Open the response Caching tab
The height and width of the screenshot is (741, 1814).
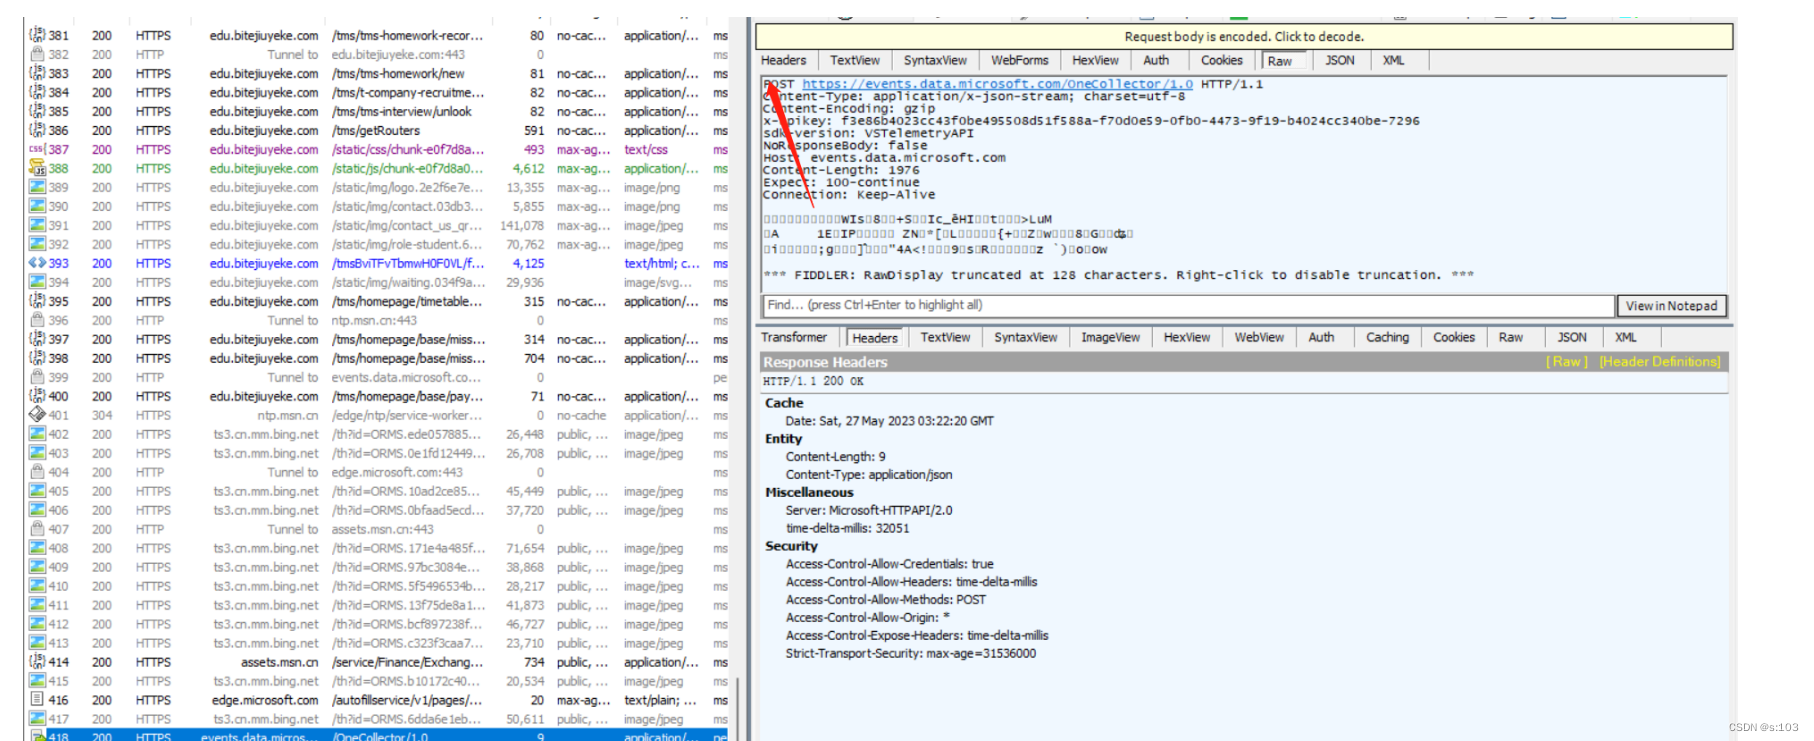(1387, 338)
